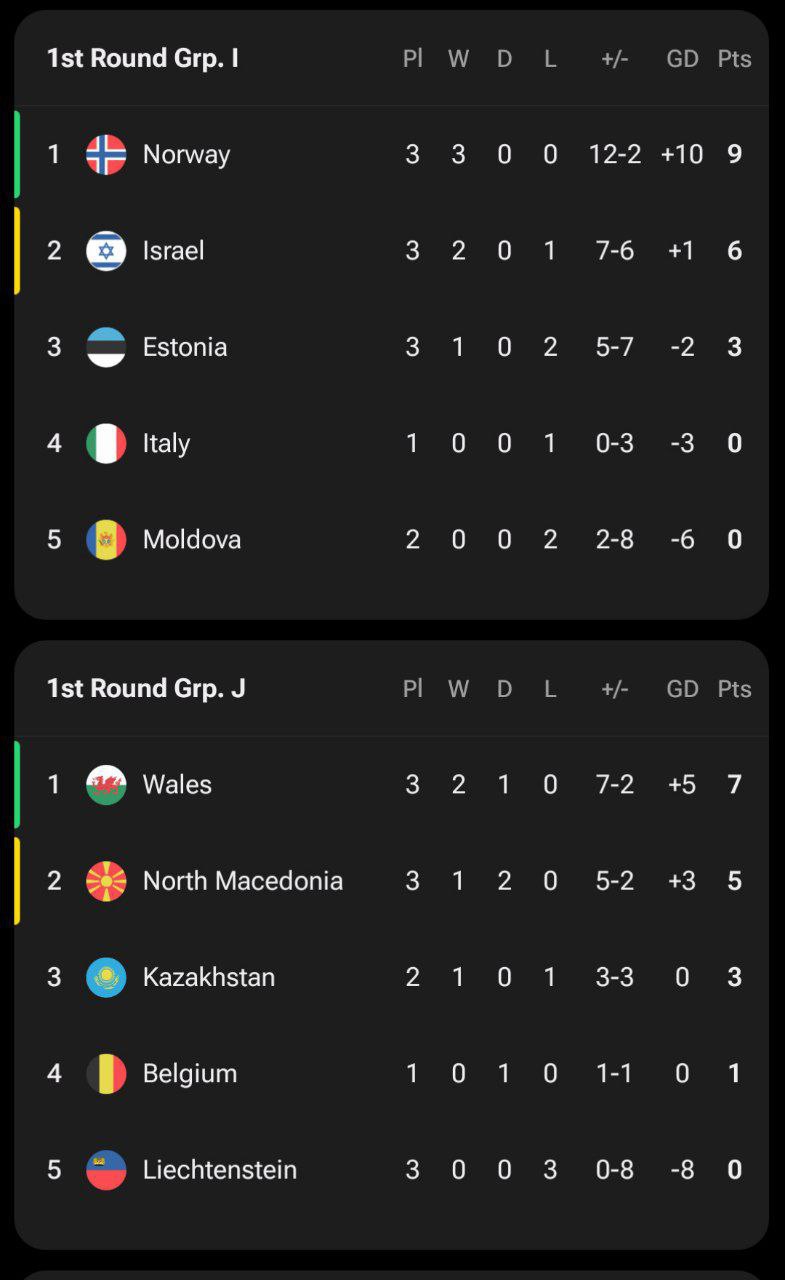Click the Belgium flag icon
The image size is (785, 1280).
(106, 1074)
